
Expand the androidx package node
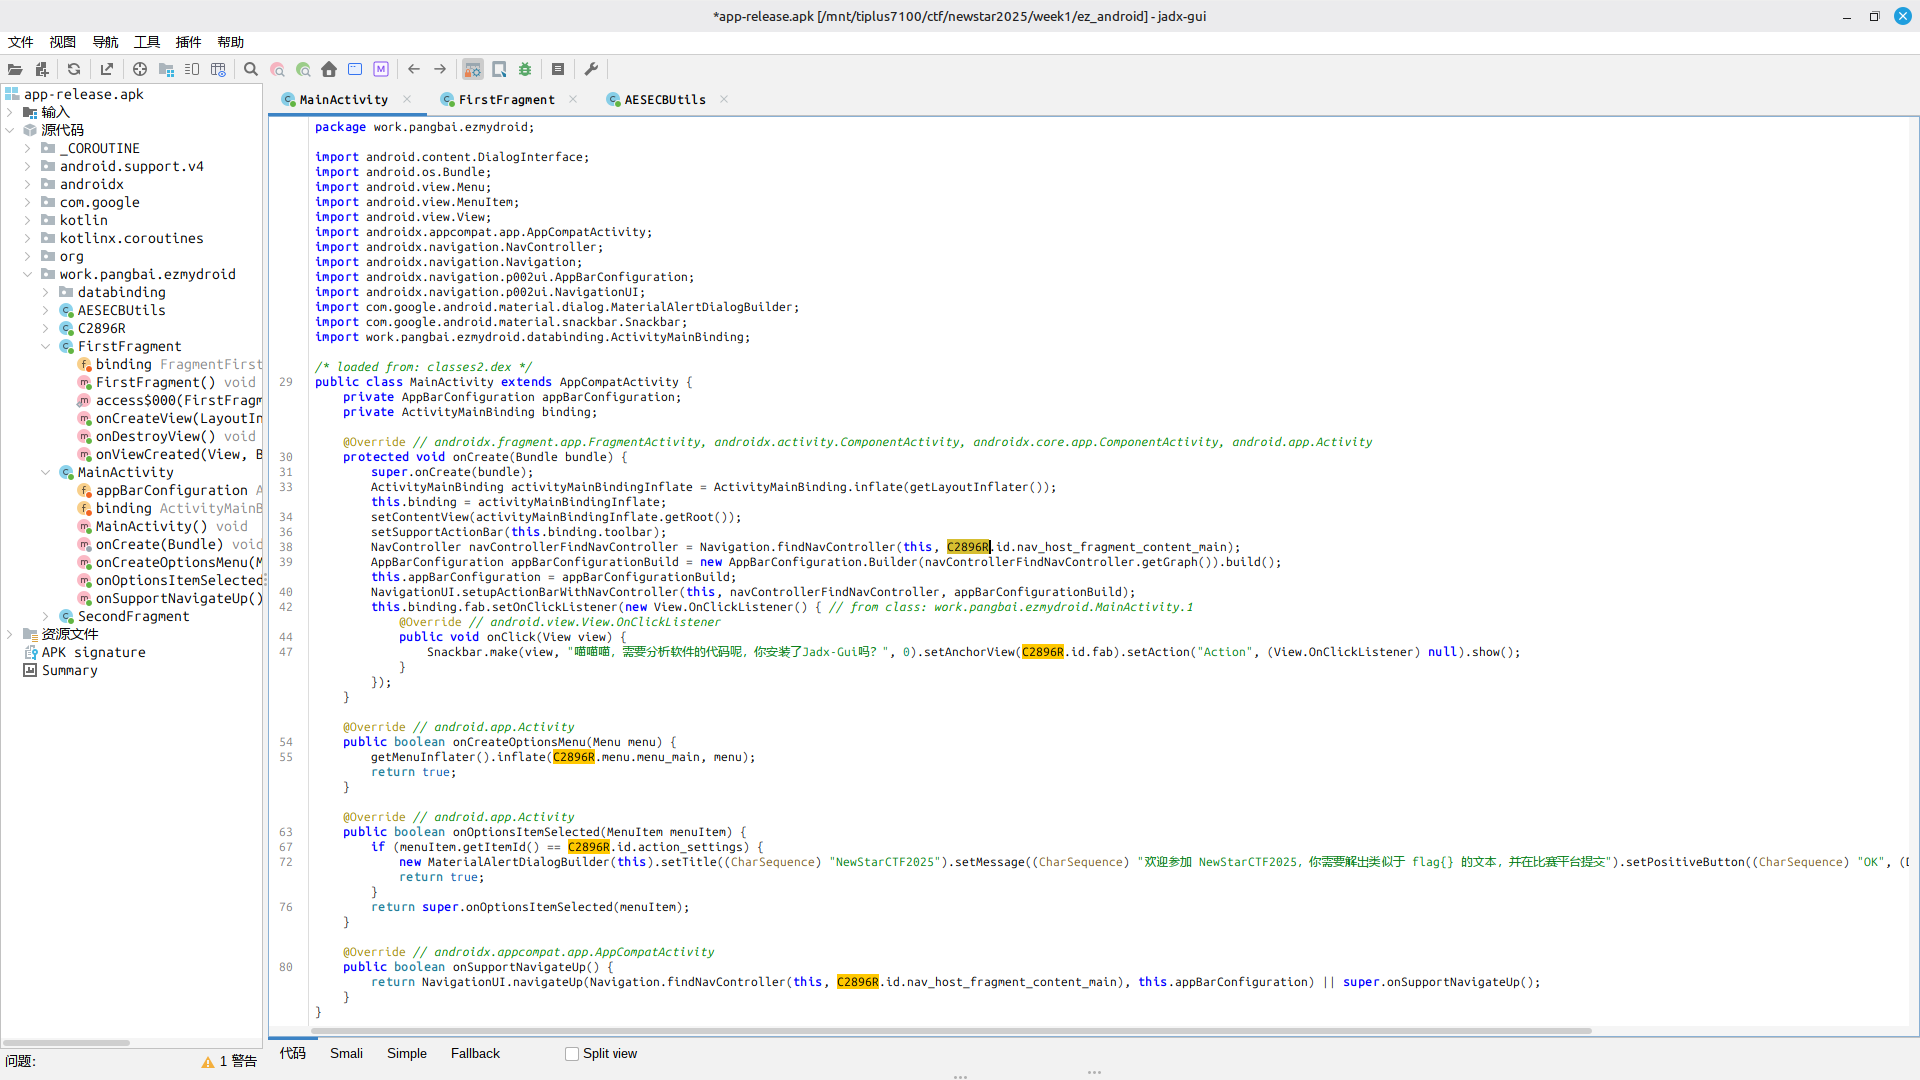[x=28, y=184]
